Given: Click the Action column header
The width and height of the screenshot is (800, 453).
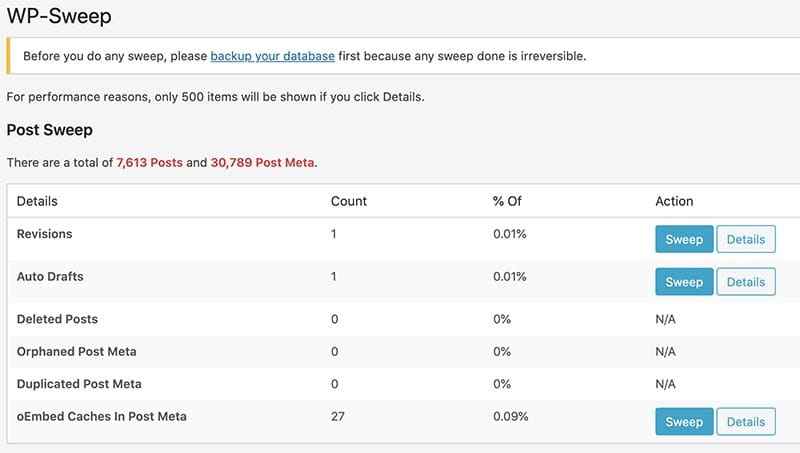Looking at the screenshot, I should tap(674, 201).
